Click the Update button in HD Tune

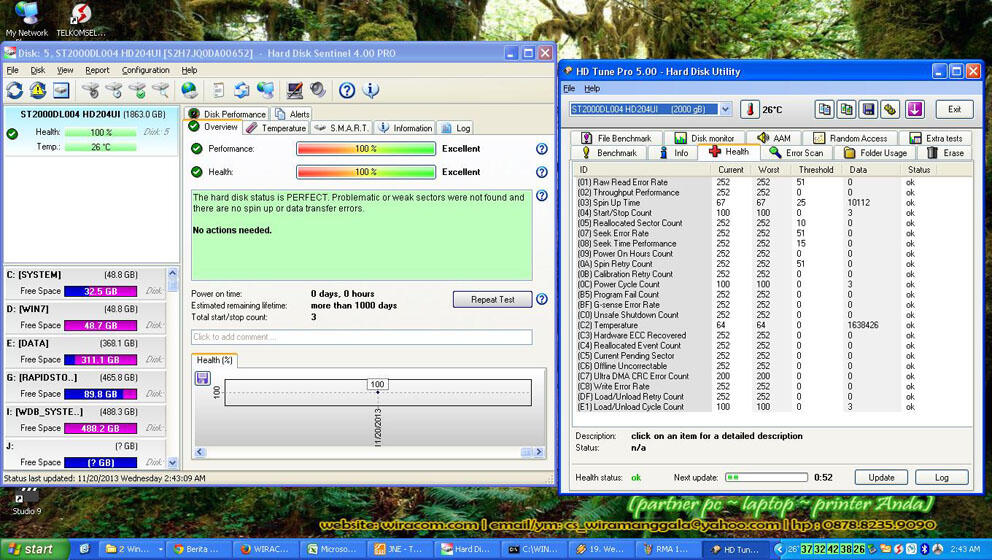point(881,478)
